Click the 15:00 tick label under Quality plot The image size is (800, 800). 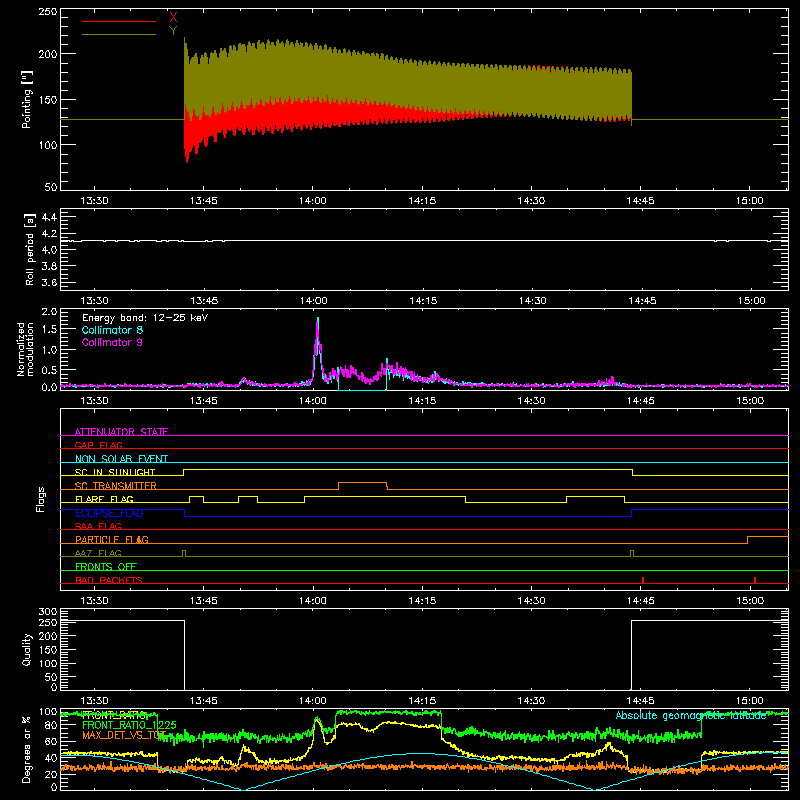click(x=750, y=701)
